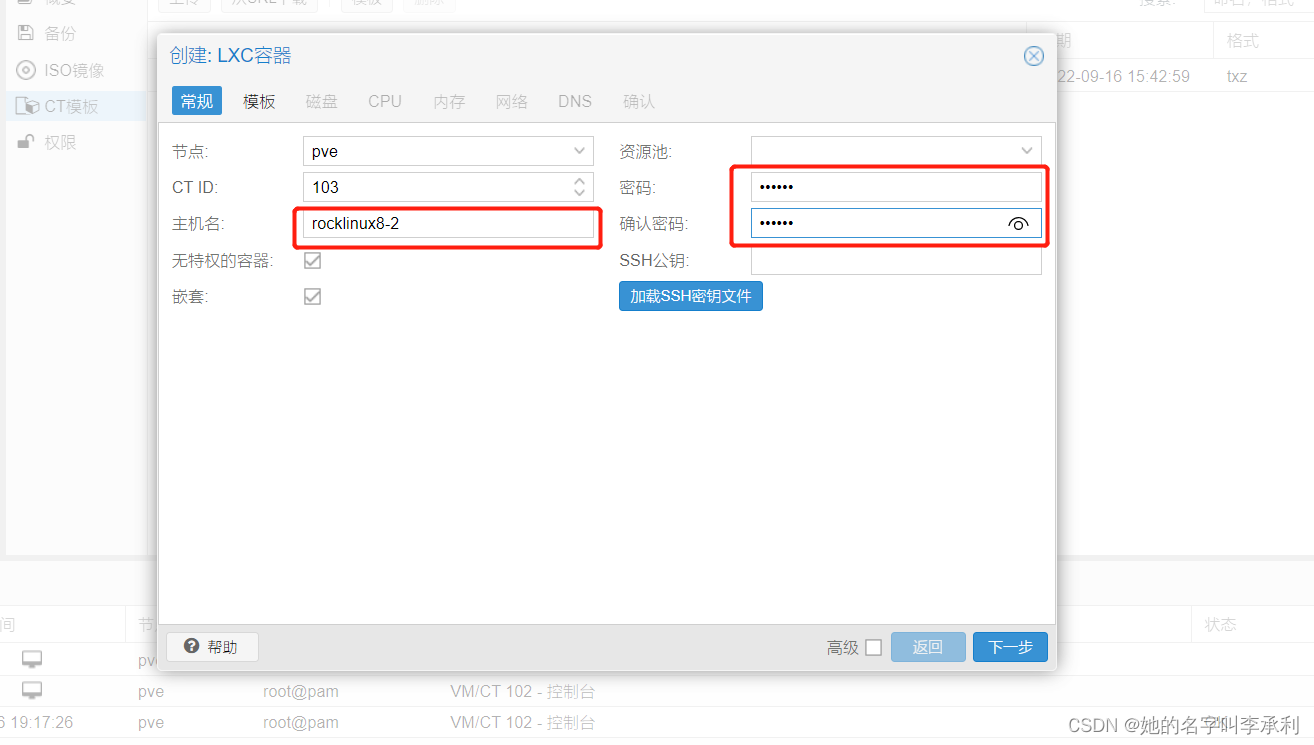The image size is (1314, 745).
Task: Switch to the CPU tab
Action: point(384,101)
